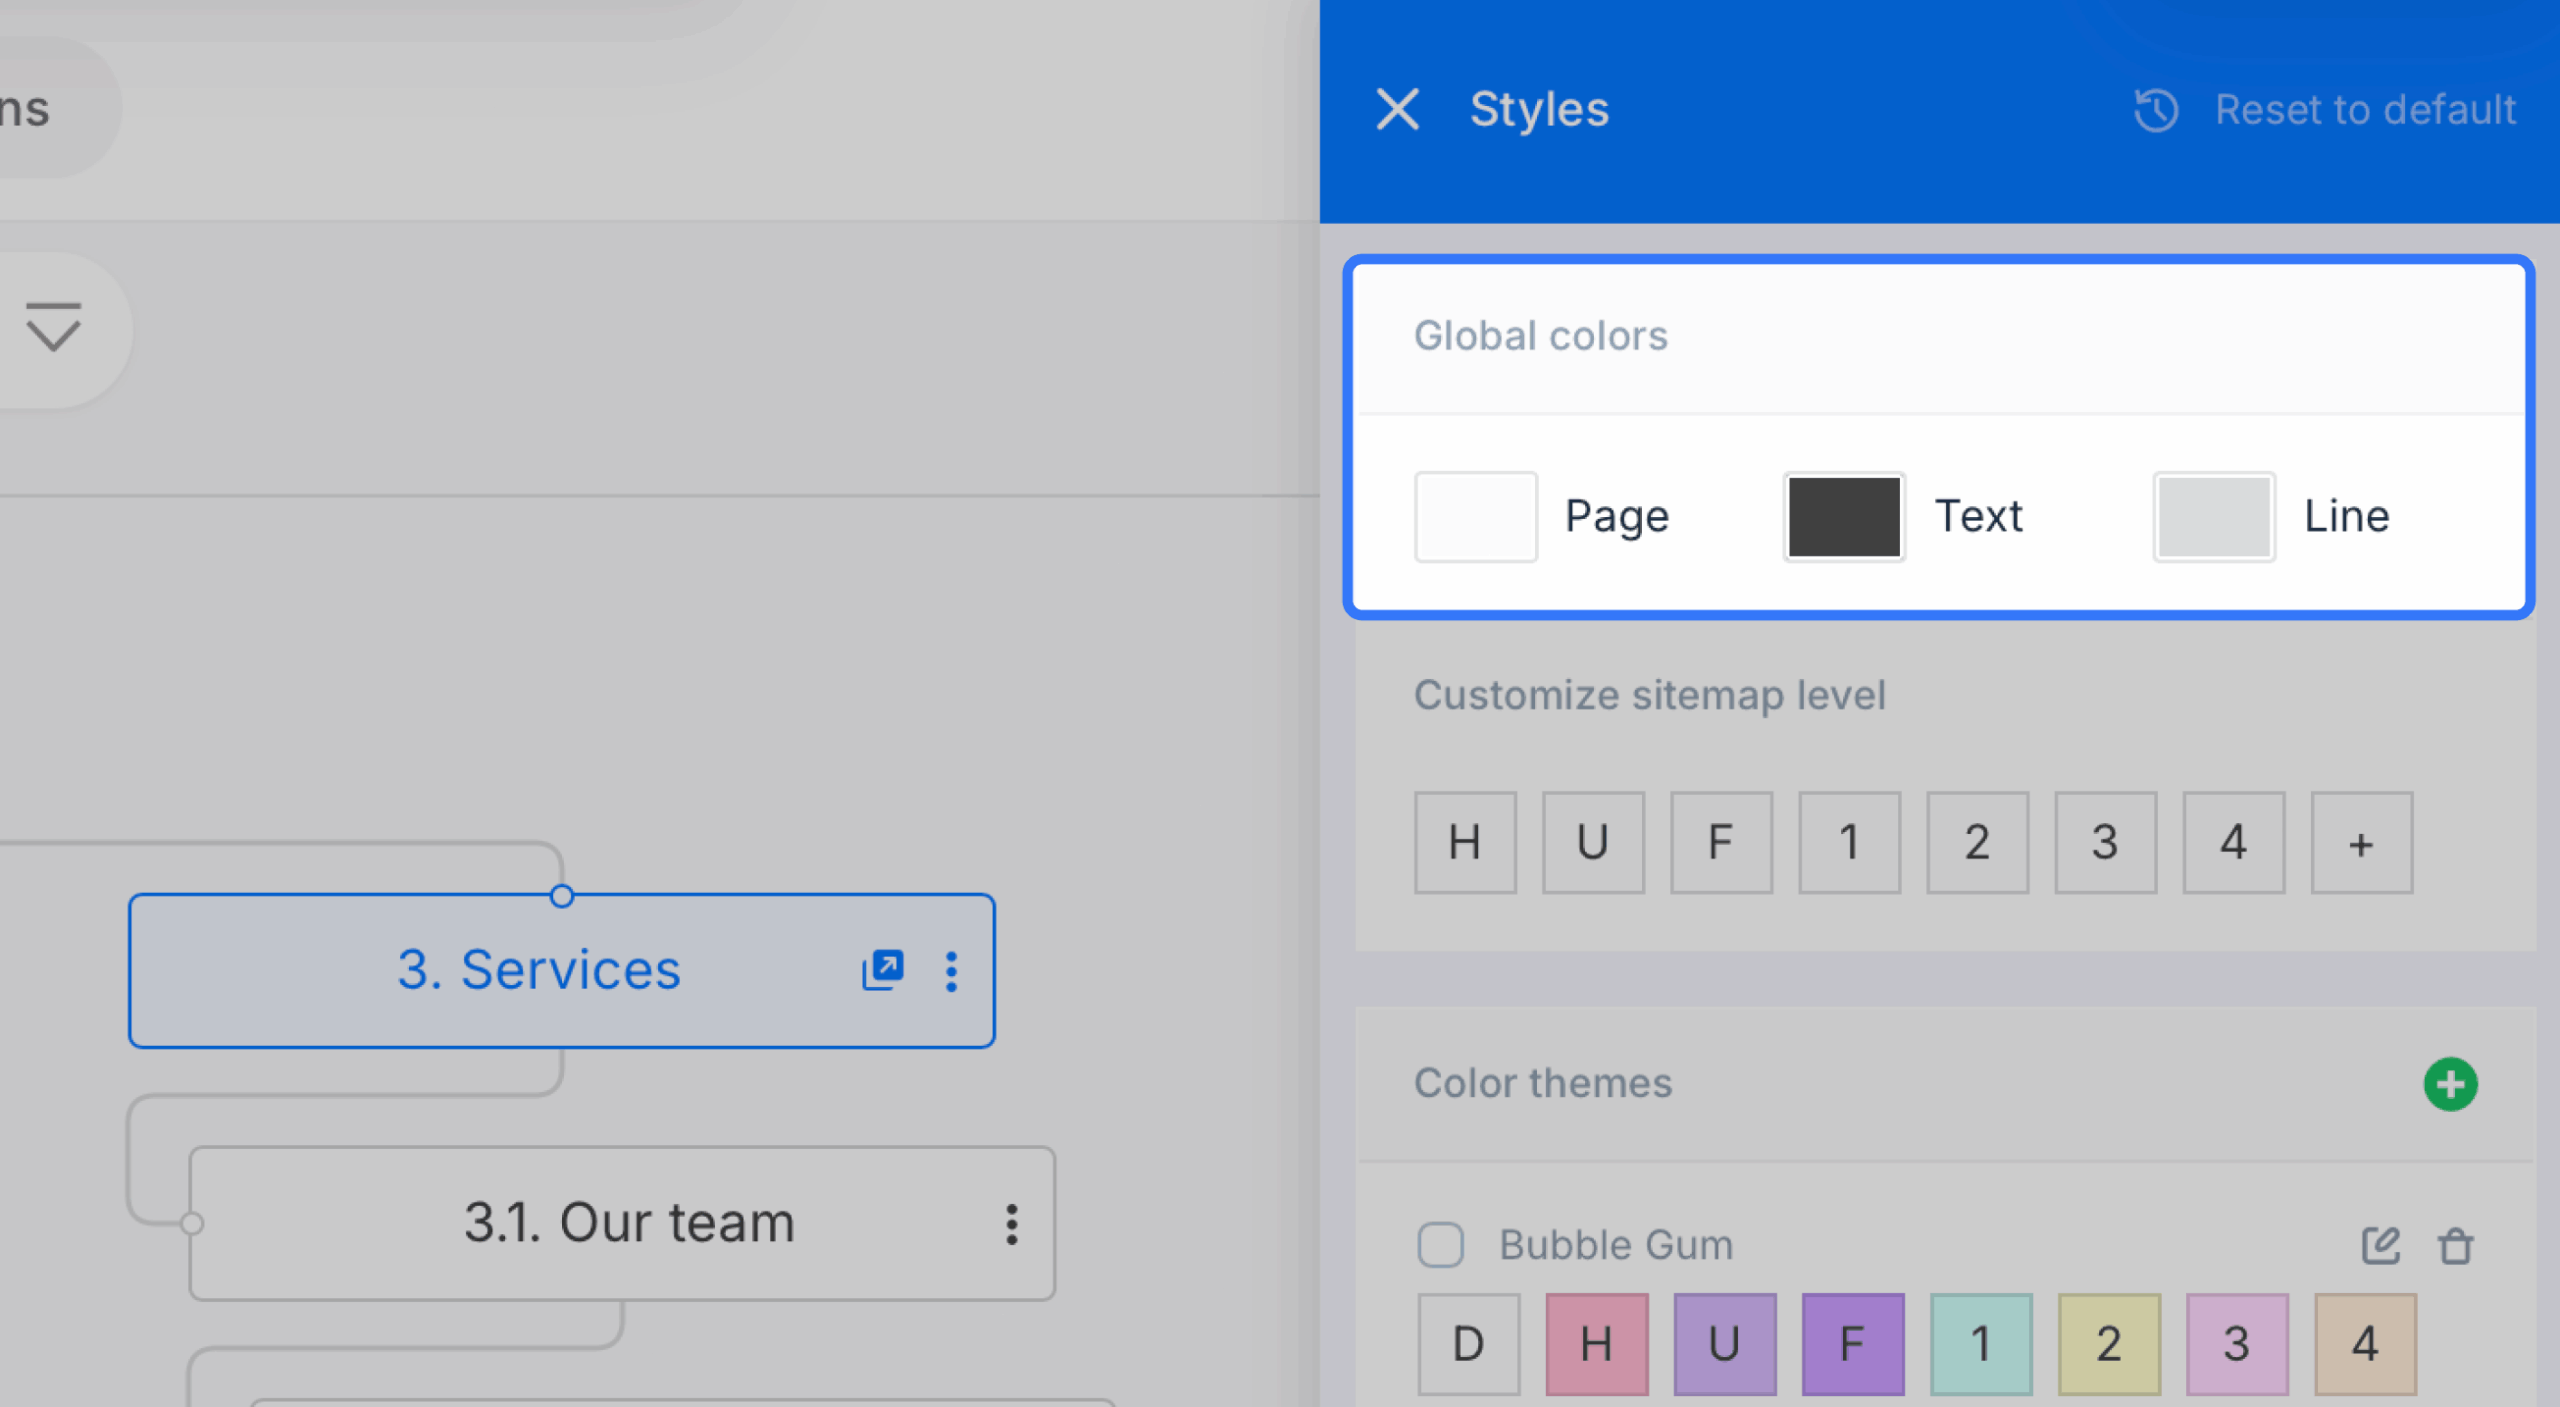Viewport: 2560px width, 1407px height.
Task: Select sitemap level 4 button
Action: [2233, 842]
